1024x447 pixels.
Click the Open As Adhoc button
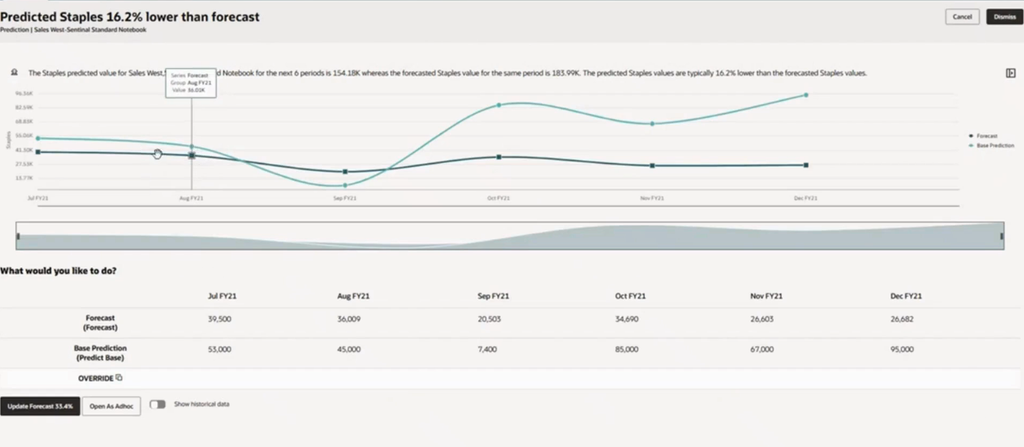(111, 406)
